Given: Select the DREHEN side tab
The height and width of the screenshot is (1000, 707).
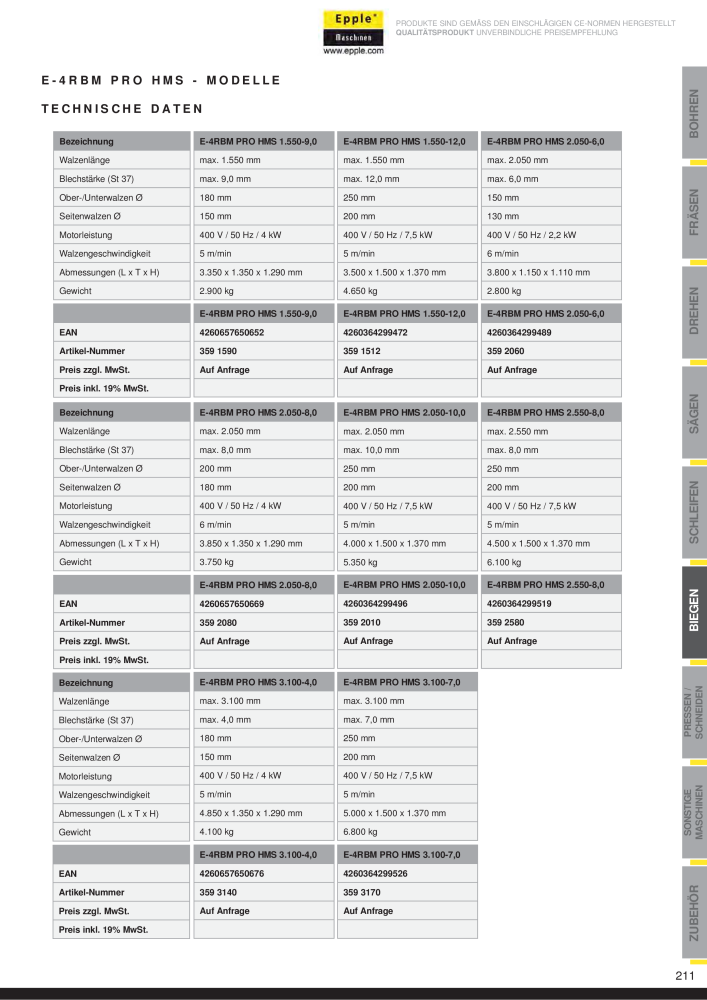Looking at the screenshot, I should pos(694,312).
